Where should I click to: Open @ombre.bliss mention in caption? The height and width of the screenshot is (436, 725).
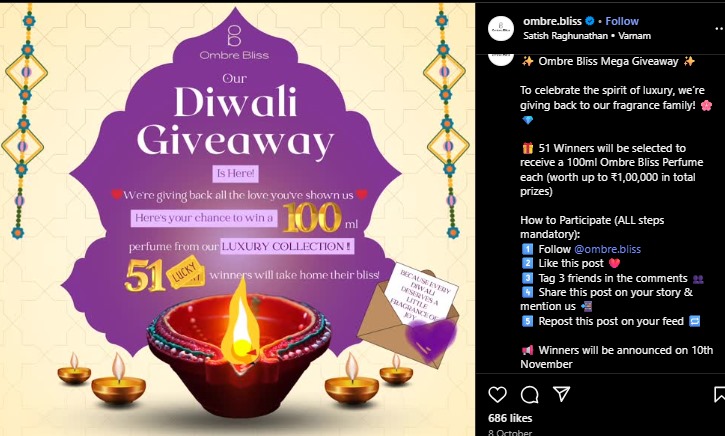tap(607, 249)
